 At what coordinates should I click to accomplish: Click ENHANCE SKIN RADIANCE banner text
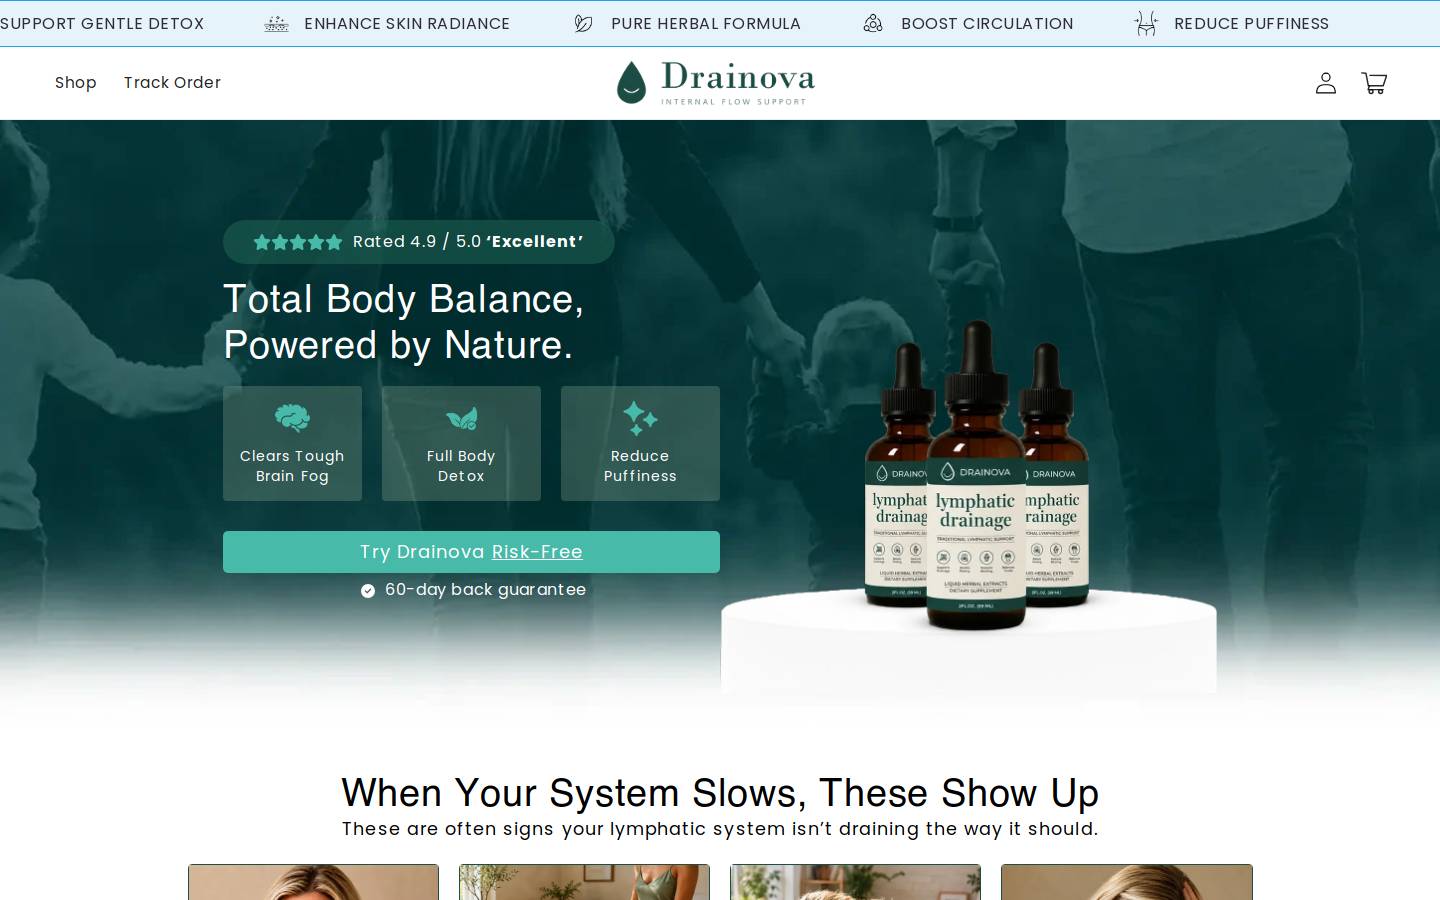(407, 23)
